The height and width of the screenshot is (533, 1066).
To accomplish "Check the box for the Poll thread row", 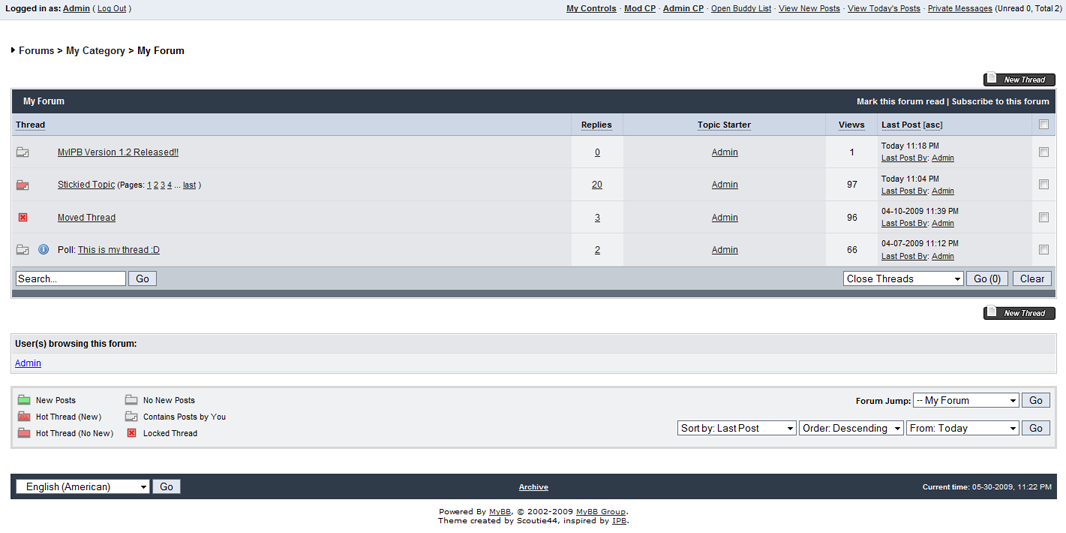I will 1044,250.
